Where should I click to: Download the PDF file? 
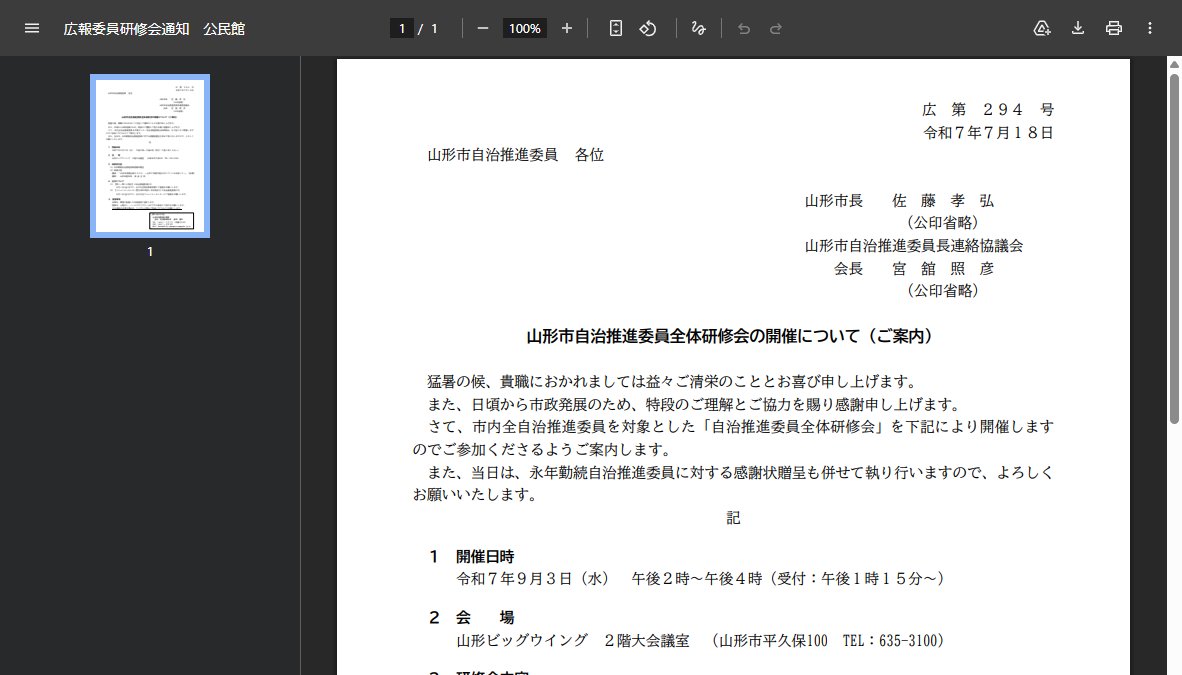point(1078,29)
